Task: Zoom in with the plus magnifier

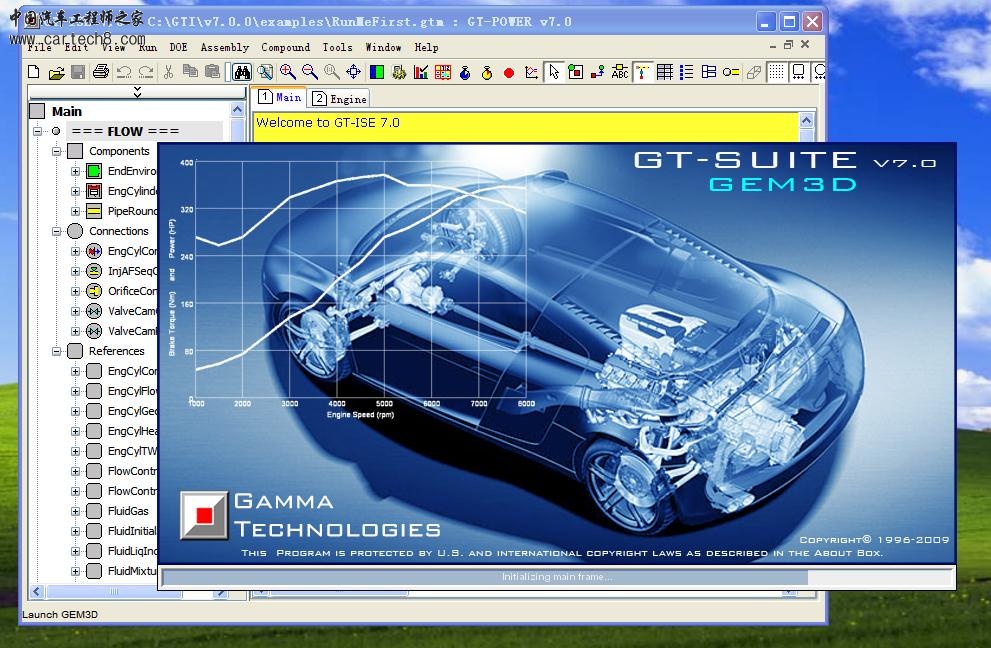Action: 288,72
